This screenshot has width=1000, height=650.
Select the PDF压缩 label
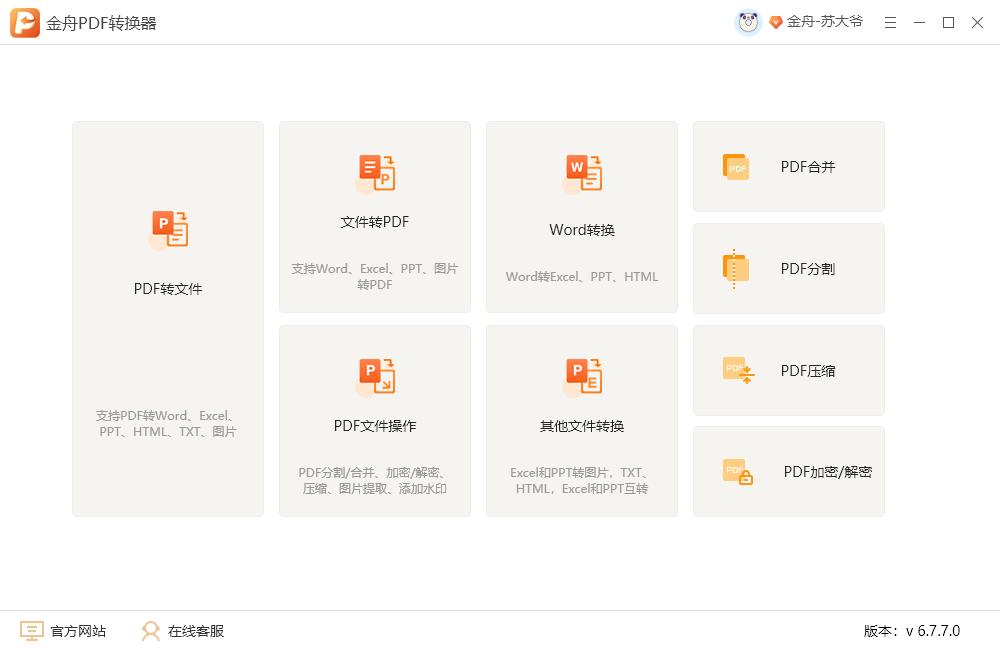[x=808, y=371]
